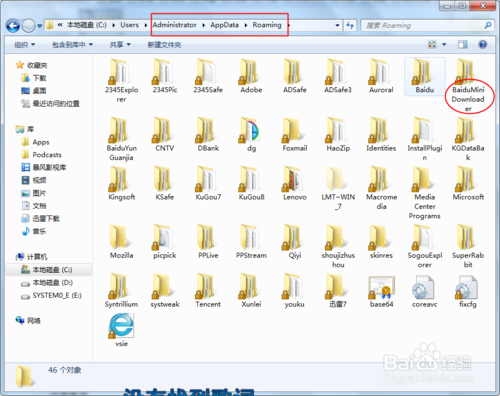This screenshot has height=396, width=500.
Task: Select the Baidu folder
Action: point(425,76)
